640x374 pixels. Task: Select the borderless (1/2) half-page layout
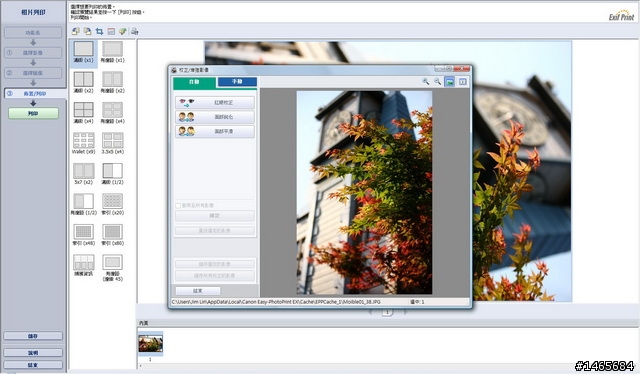coord(113,174)
